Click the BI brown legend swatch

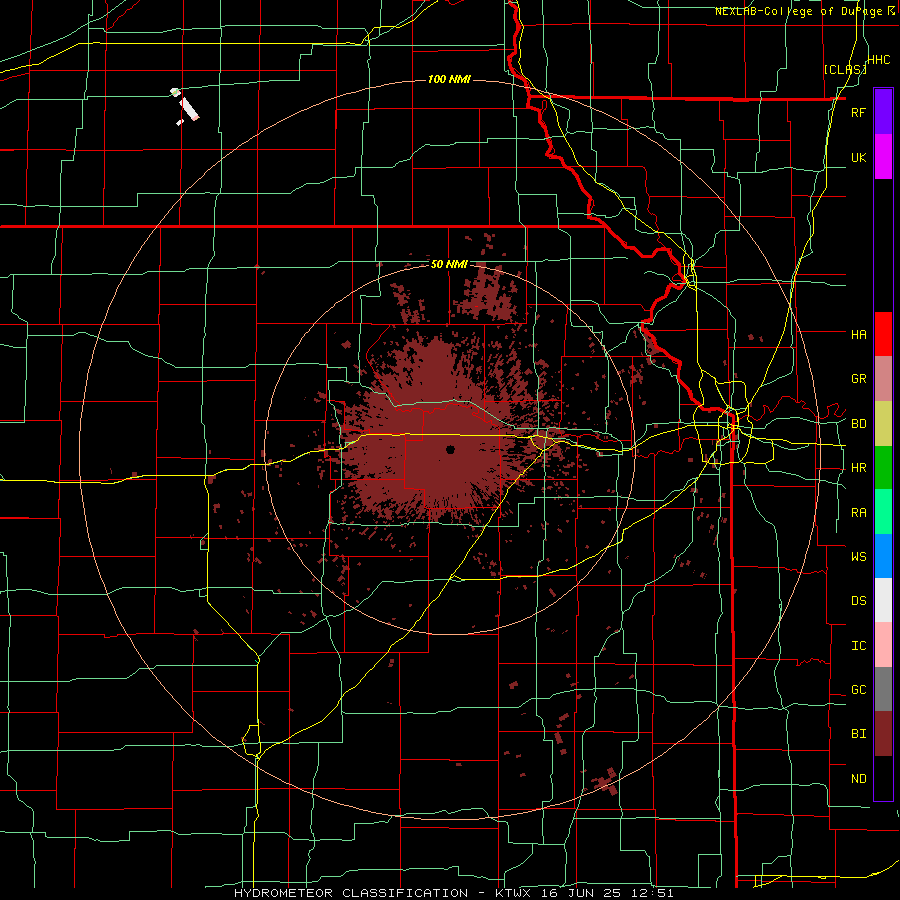point(883,734)
